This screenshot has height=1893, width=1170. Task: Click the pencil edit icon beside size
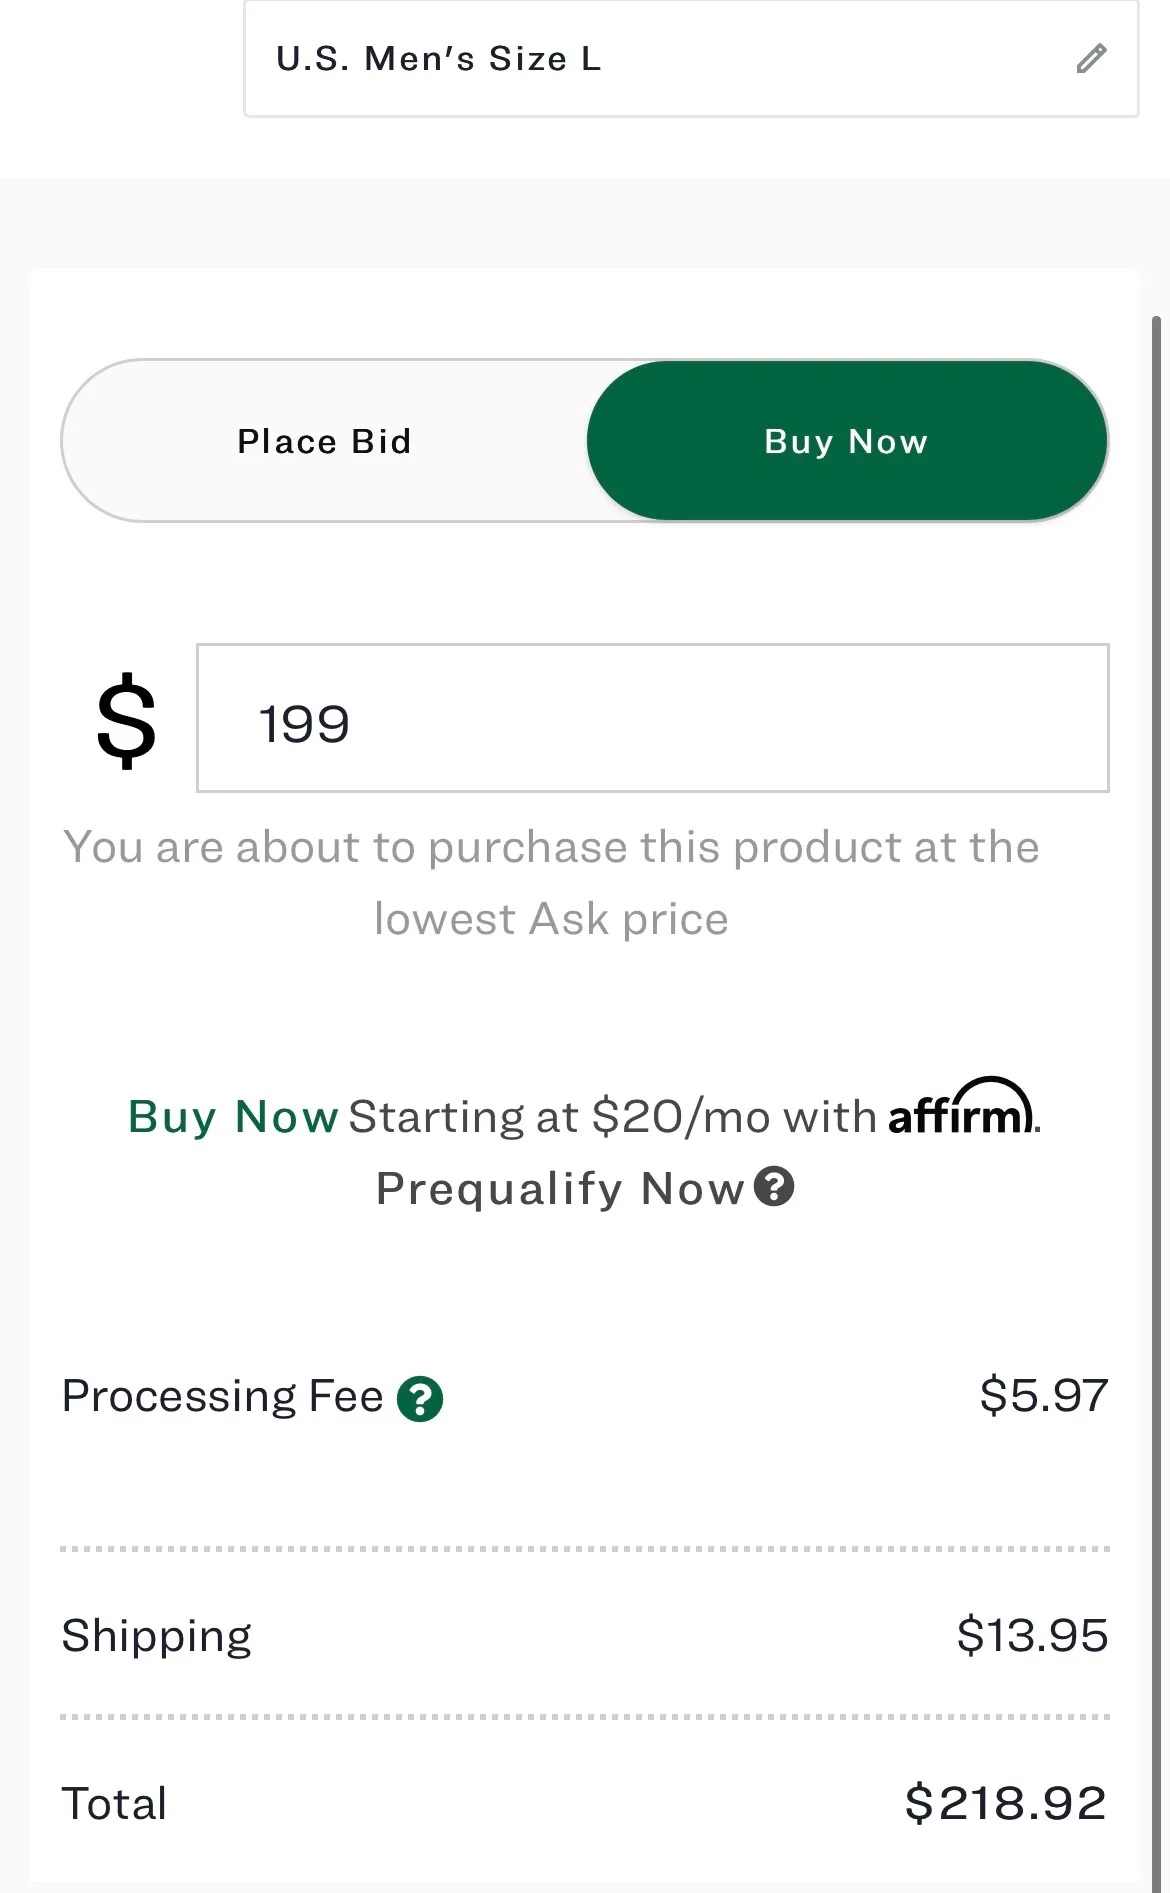tap(1091, 59)
